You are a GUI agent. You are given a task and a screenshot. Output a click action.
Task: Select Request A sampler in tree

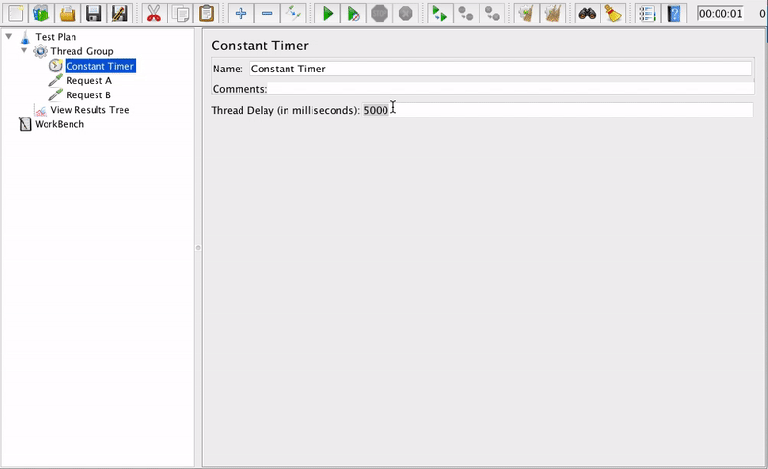89,80
